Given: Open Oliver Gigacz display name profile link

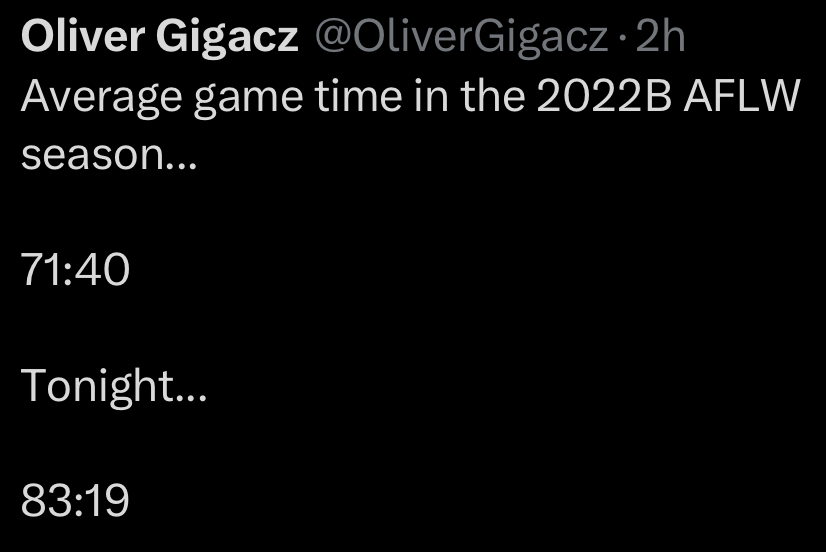Looking at the screenshot, I should point(160,38).
